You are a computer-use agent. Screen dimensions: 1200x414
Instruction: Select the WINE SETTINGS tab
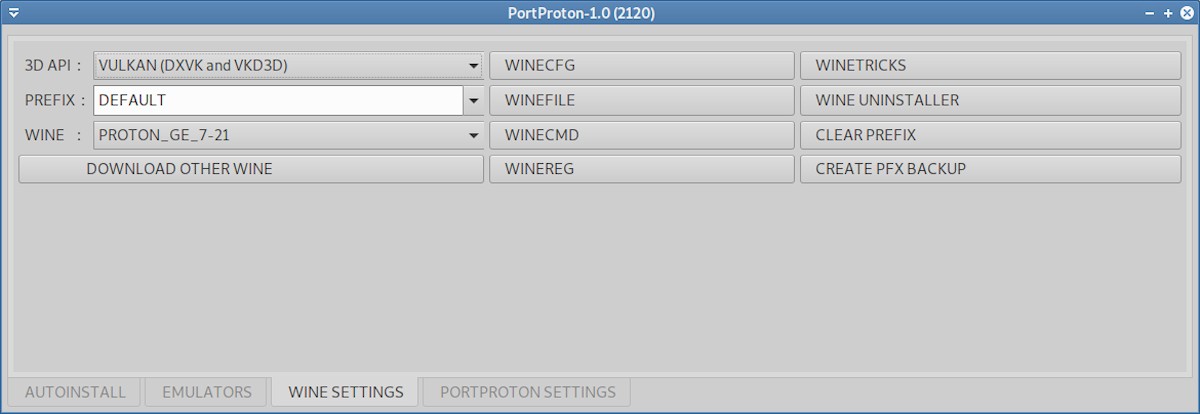click(x=346, y=392)
